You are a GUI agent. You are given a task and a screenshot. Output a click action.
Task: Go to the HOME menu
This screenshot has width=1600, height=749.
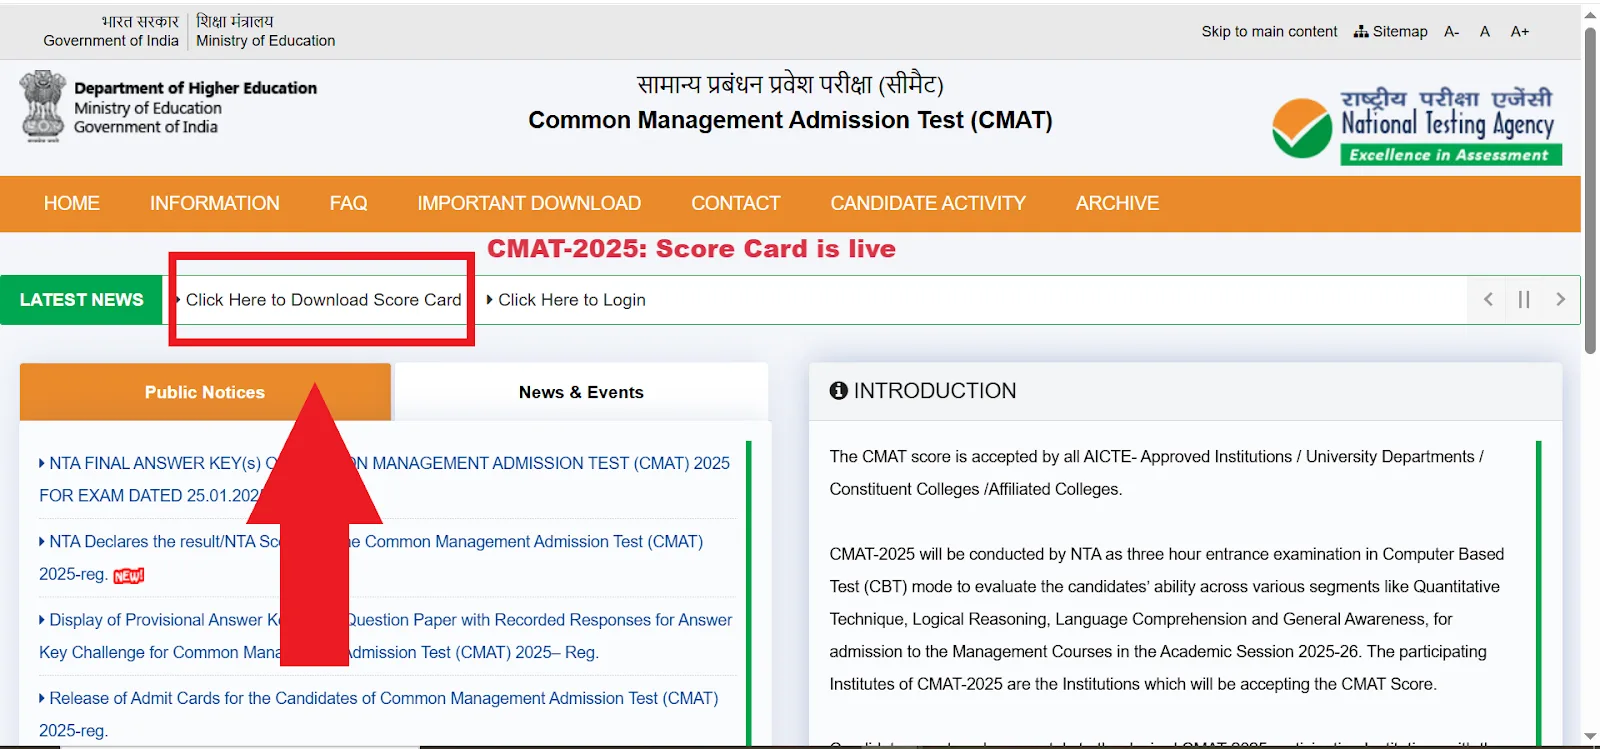pos(72,203)
